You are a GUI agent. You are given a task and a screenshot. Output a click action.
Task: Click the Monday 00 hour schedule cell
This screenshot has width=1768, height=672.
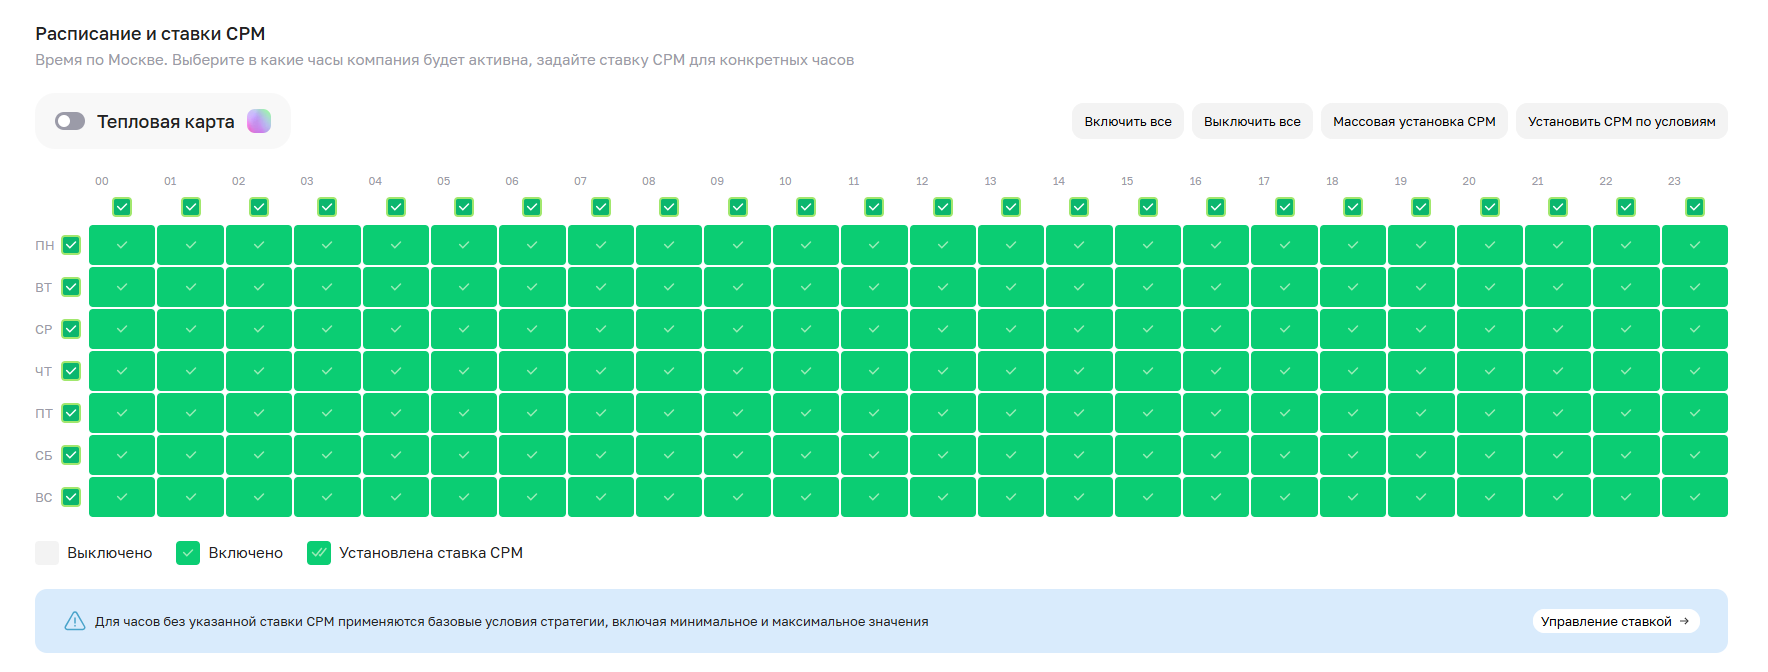pyautogui.click(x=122, y=245)
